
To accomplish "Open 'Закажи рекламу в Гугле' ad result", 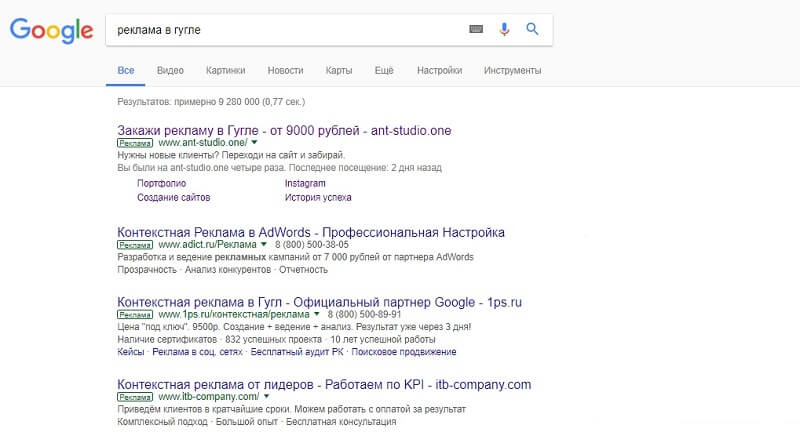I will (285, 129).
